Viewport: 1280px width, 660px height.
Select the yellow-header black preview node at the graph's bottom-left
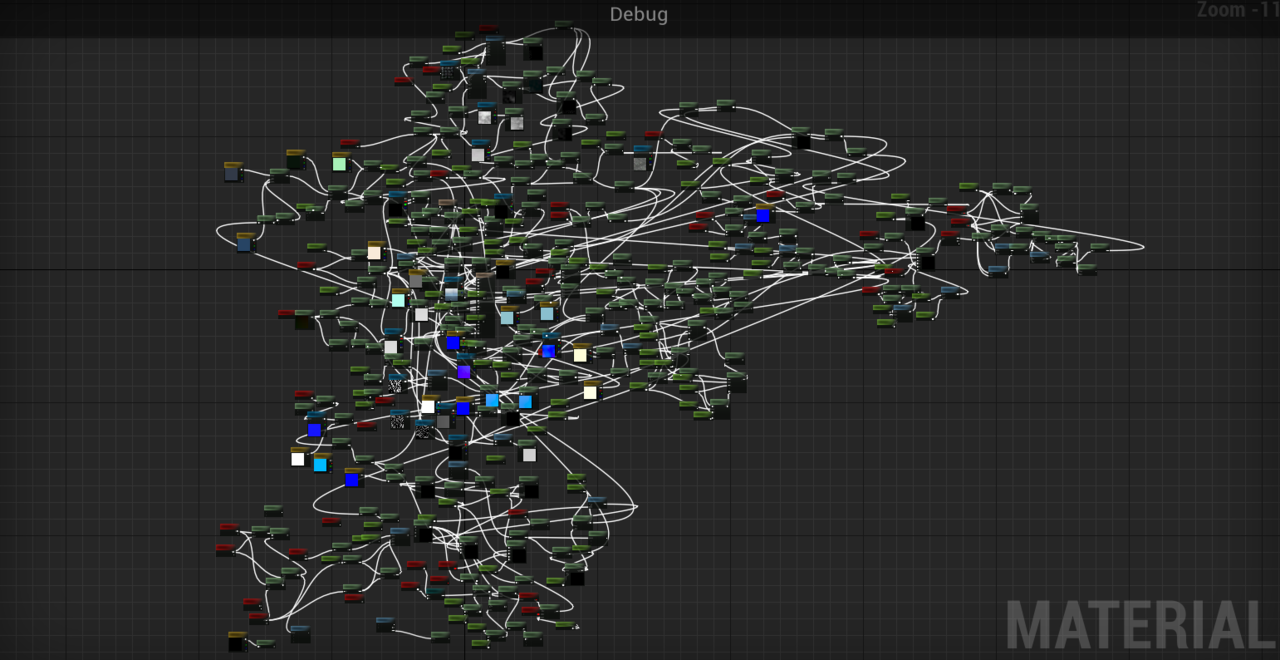[x=237, y=641]
